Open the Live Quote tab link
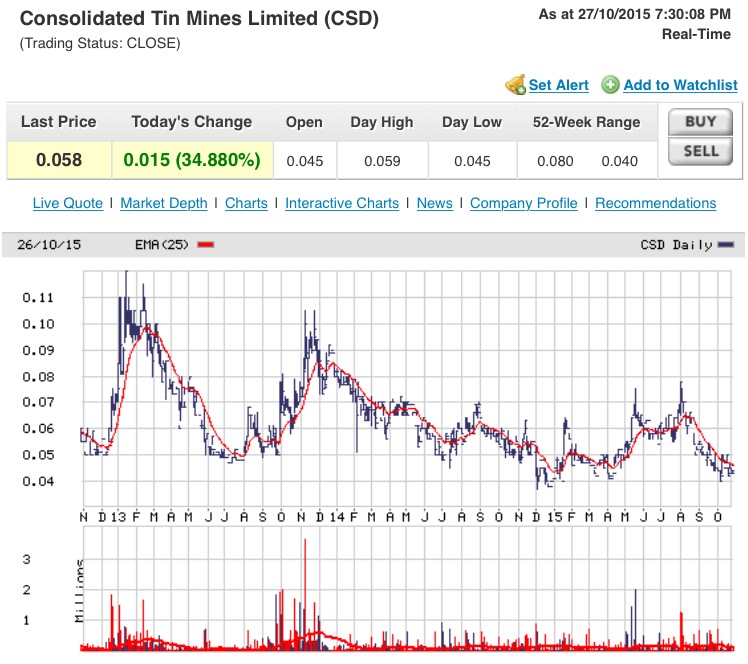 point(68,203)
